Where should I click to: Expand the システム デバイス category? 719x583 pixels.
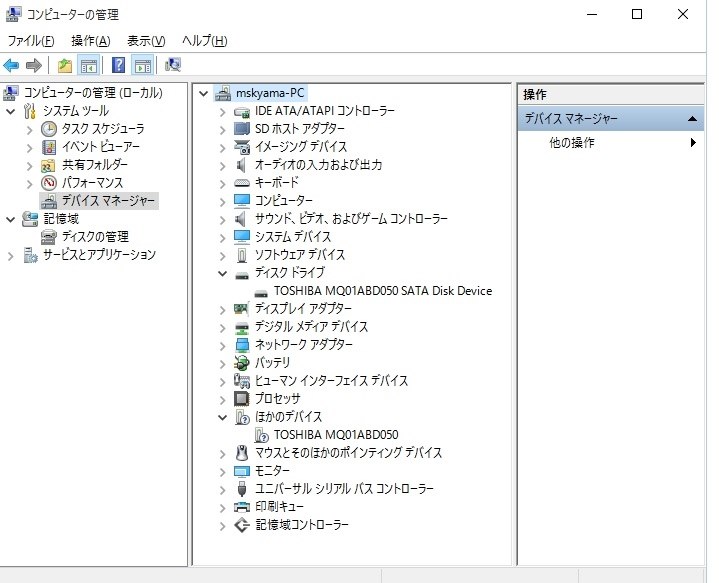point(222,238)
